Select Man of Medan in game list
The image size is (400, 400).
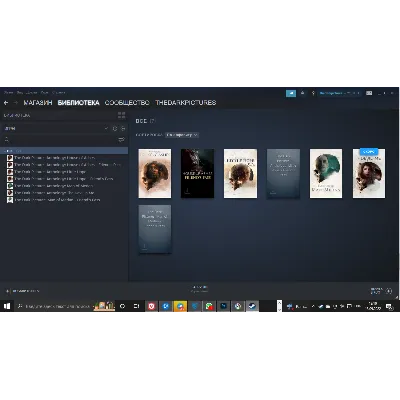(50, 186)
